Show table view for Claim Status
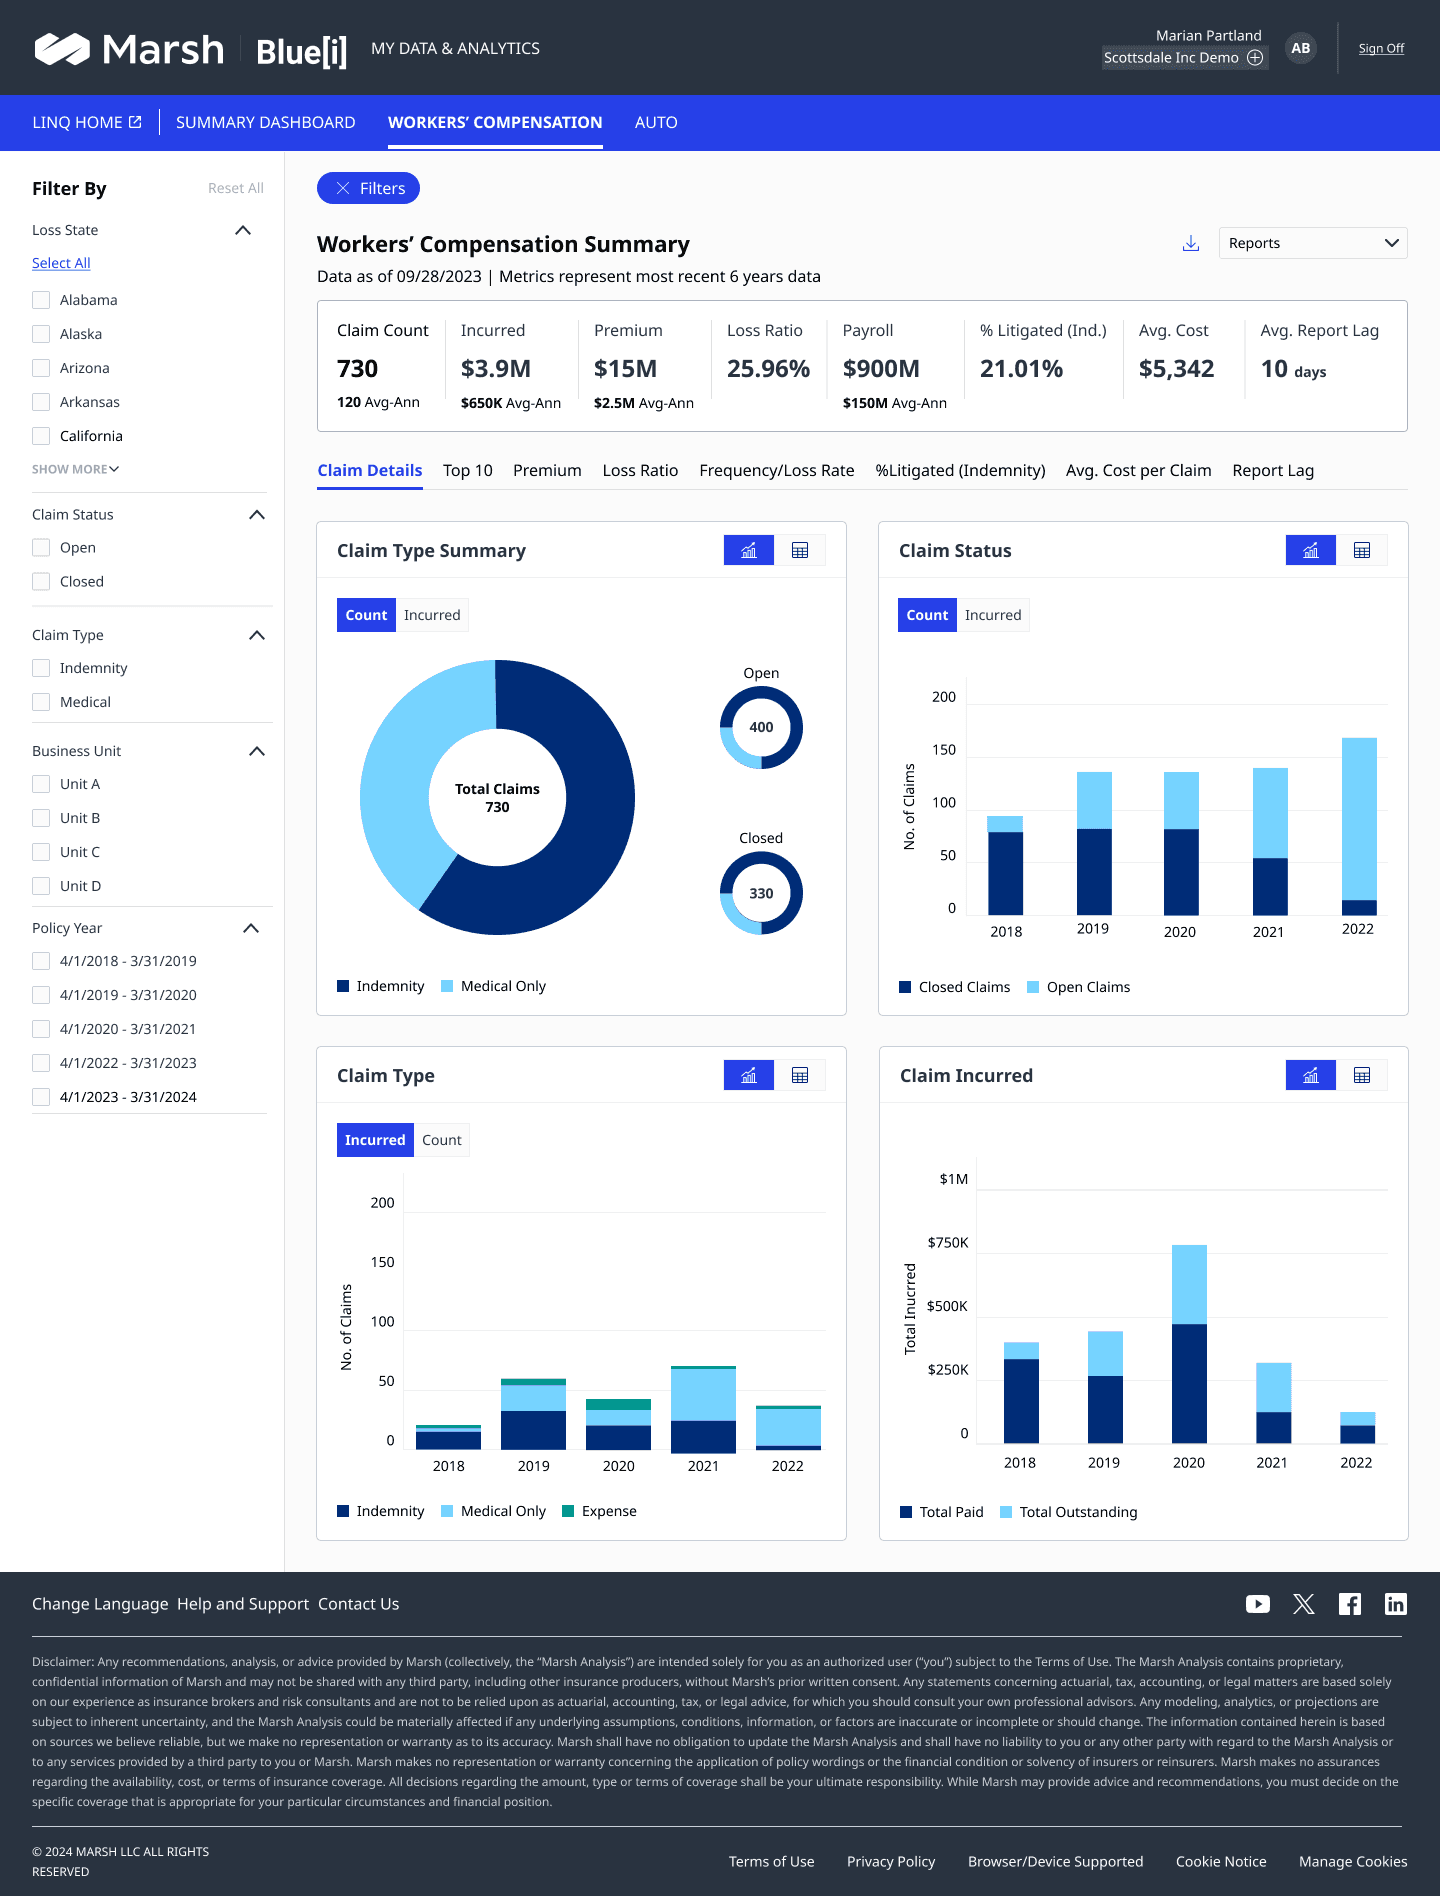The height and width of the screenshot is (1896, 1440). [1362, 550]
